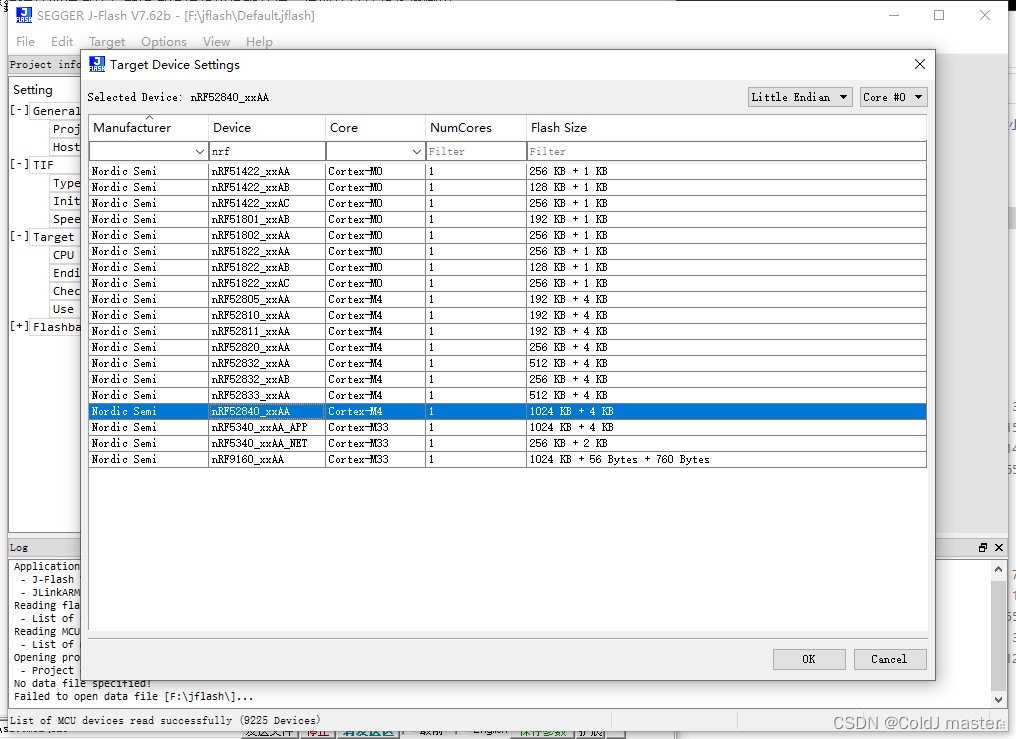Sort by NumCores column header
This screenshot has width=1016, height=739.
click(x=476, y=128)
